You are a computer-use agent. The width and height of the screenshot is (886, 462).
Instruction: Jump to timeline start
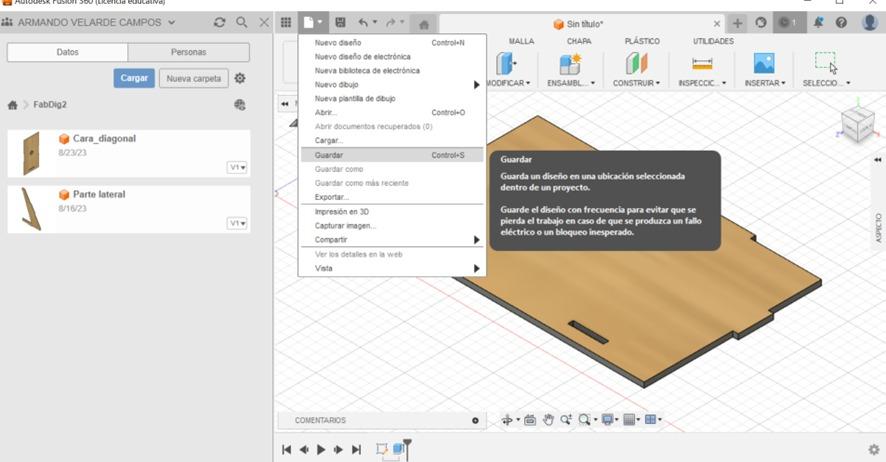coord(286,450)
